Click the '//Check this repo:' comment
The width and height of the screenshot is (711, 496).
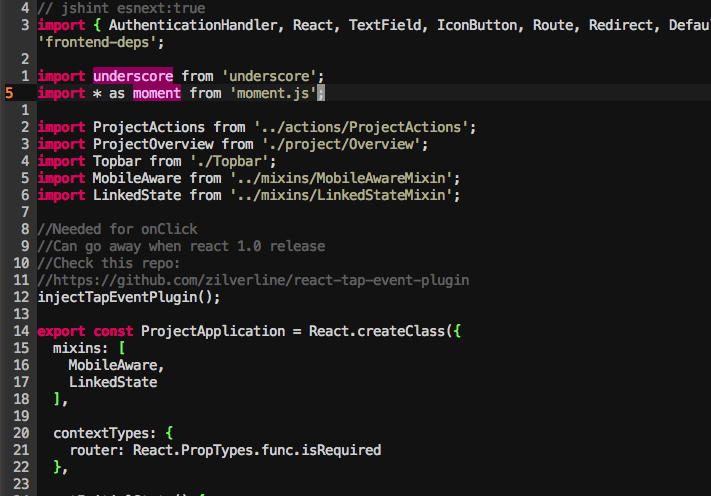[x=109, y=263]
